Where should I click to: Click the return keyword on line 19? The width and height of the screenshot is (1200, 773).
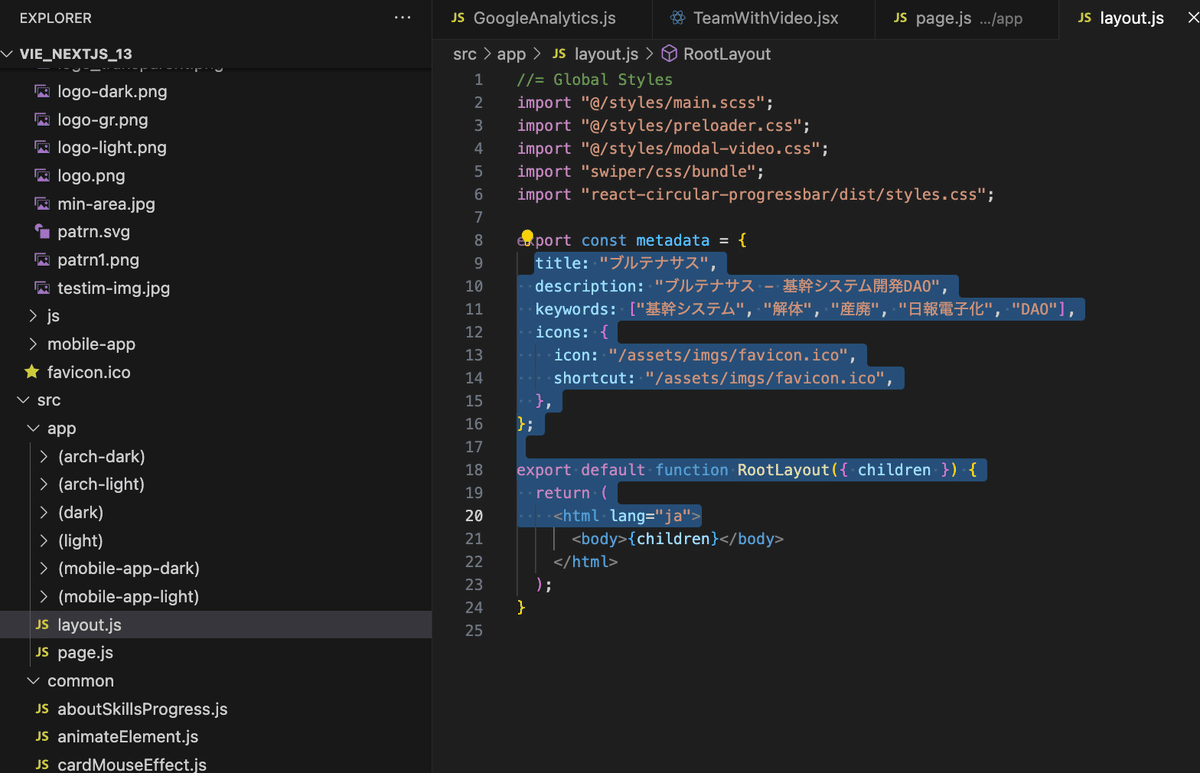pos(562,494)
